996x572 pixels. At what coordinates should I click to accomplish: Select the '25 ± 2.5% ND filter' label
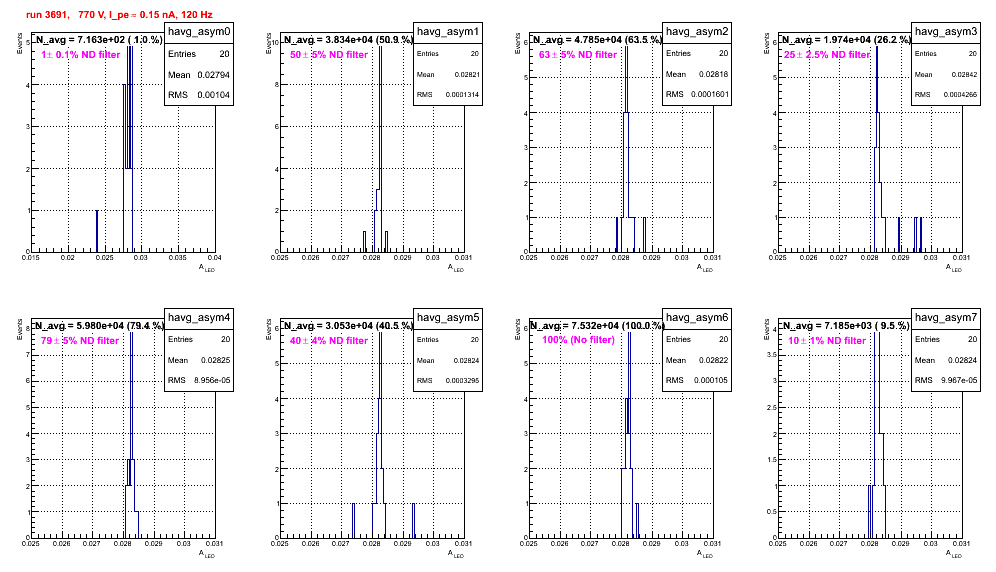pos(827,55)
